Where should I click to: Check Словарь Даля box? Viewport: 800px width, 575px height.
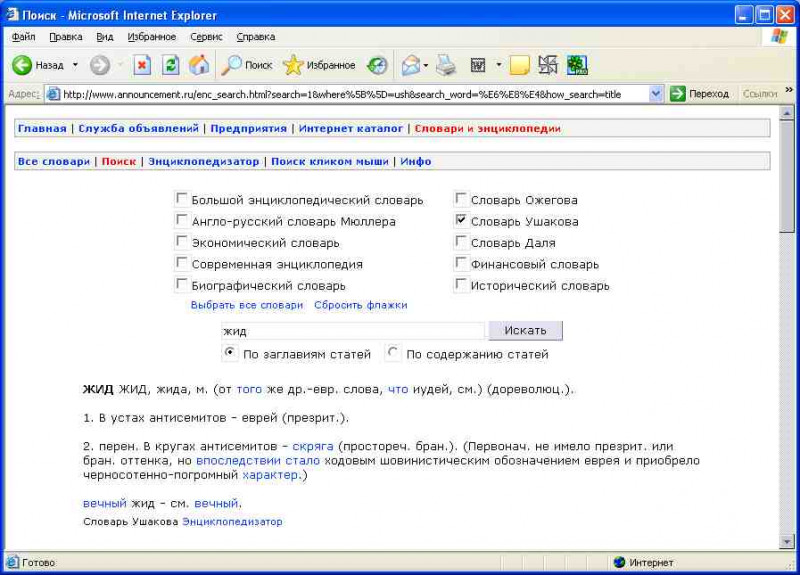point(461,241)
